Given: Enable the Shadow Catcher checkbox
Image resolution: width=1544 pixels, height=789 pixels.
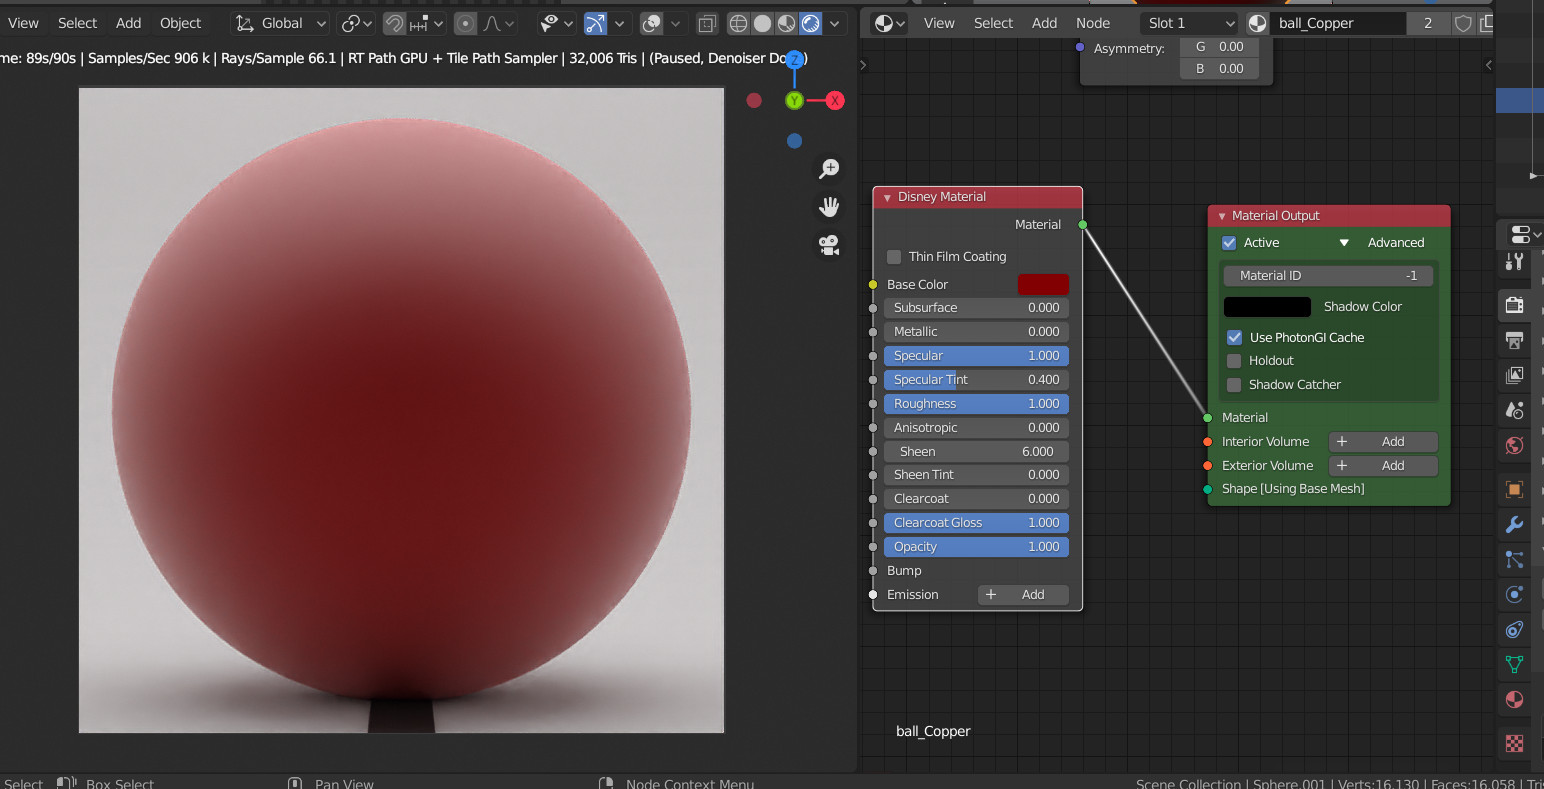Looking at the screenshot, I should point(1234,385).
